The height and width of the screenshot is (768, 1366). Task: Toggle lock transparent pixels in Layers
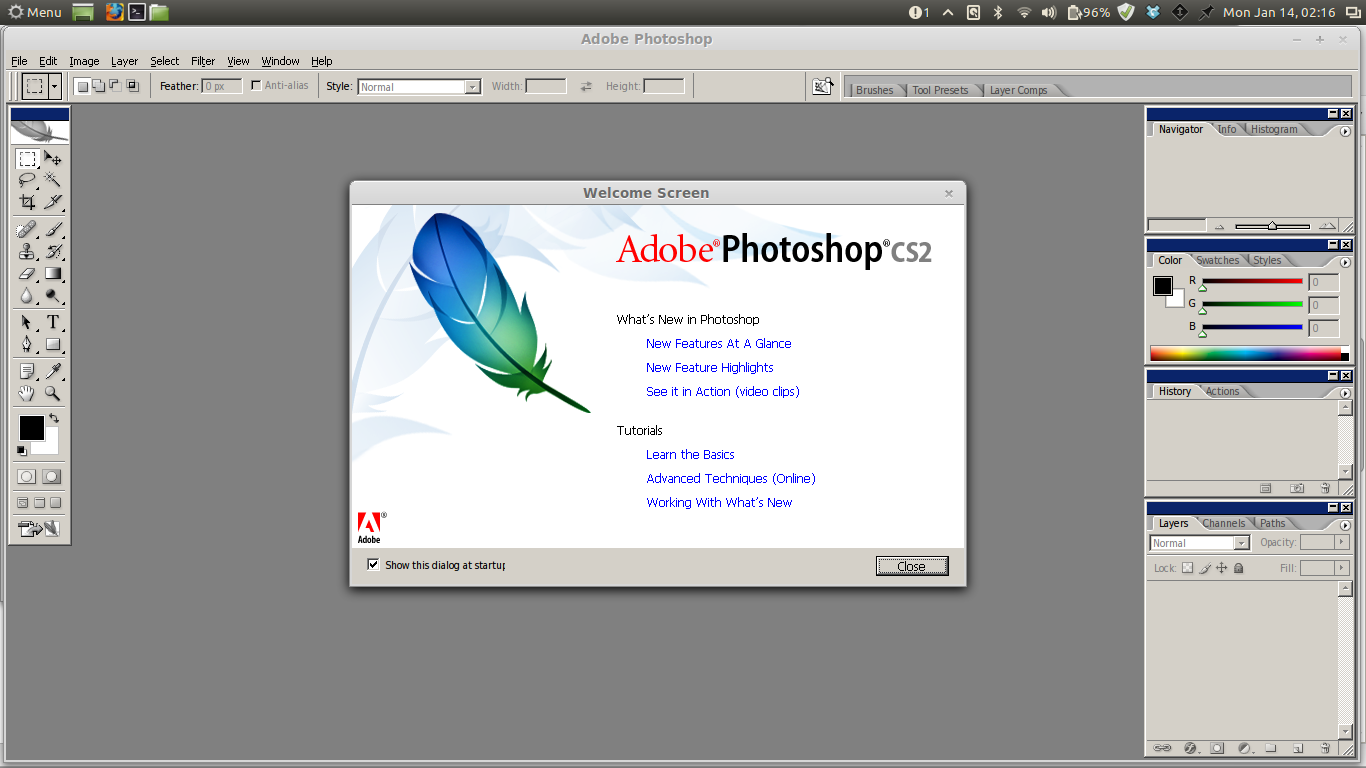pos(1188,568)
